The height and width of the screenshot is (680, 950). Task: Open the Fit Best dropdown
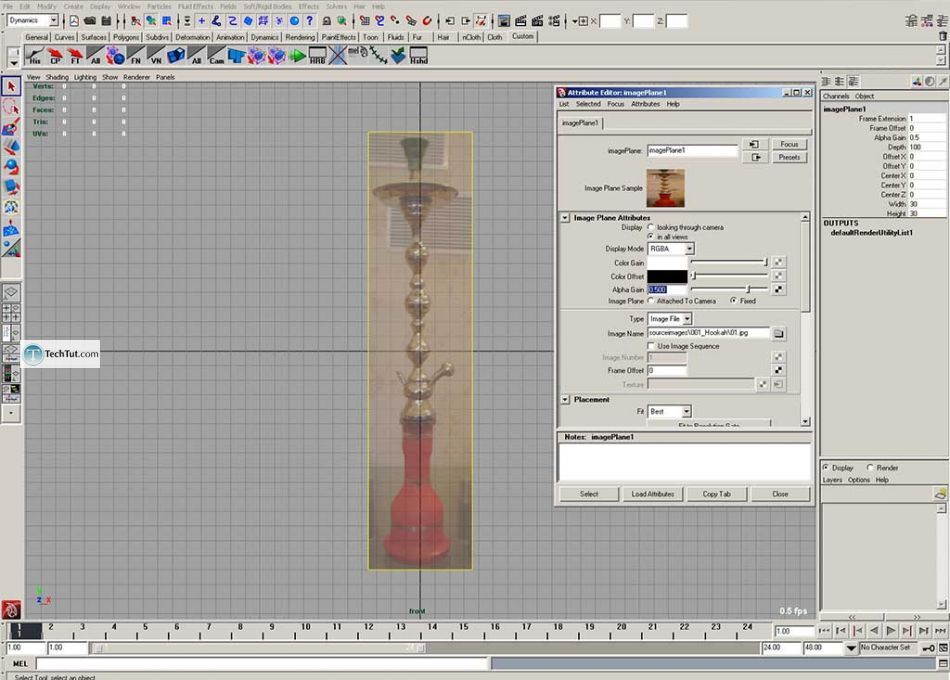coord(669,412)
